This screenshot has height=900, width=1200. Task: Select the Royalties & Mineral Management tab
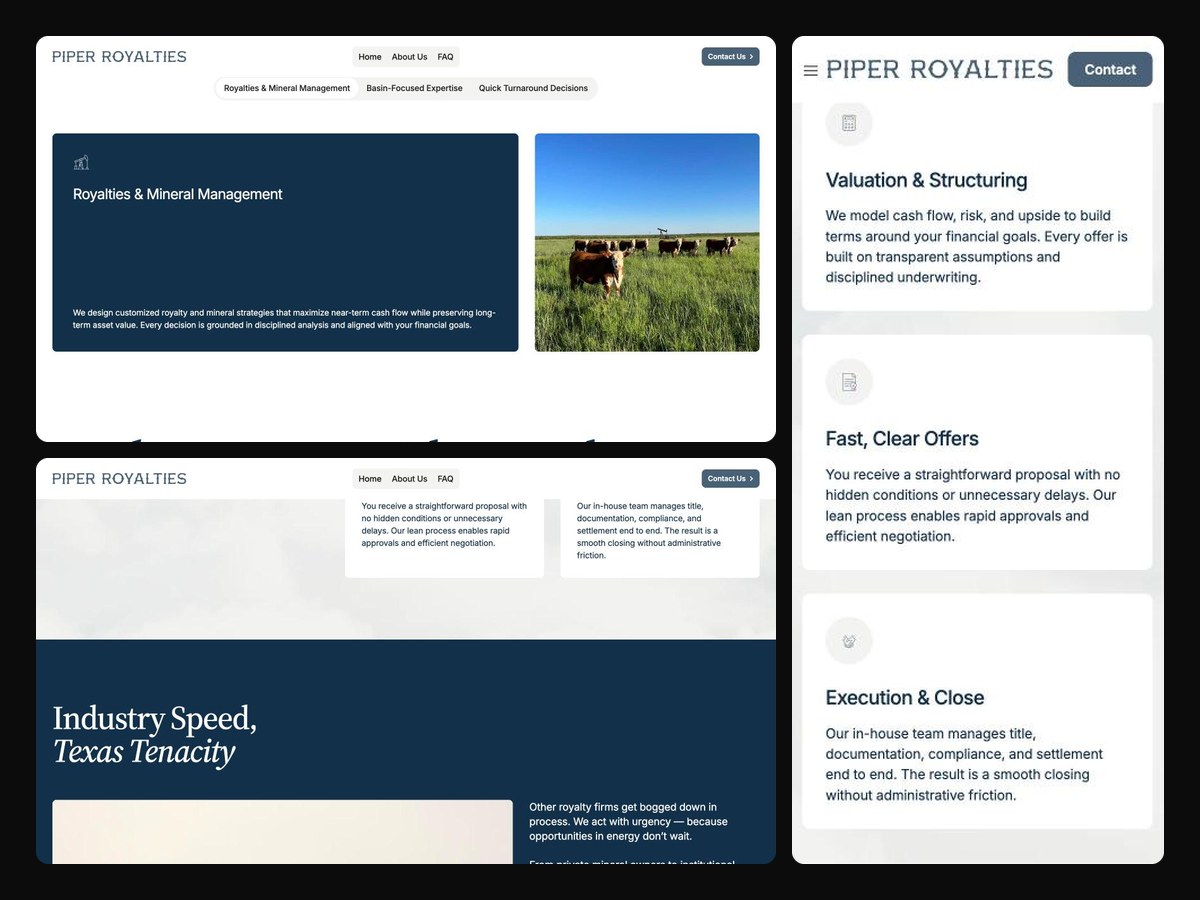click(287, 88)
